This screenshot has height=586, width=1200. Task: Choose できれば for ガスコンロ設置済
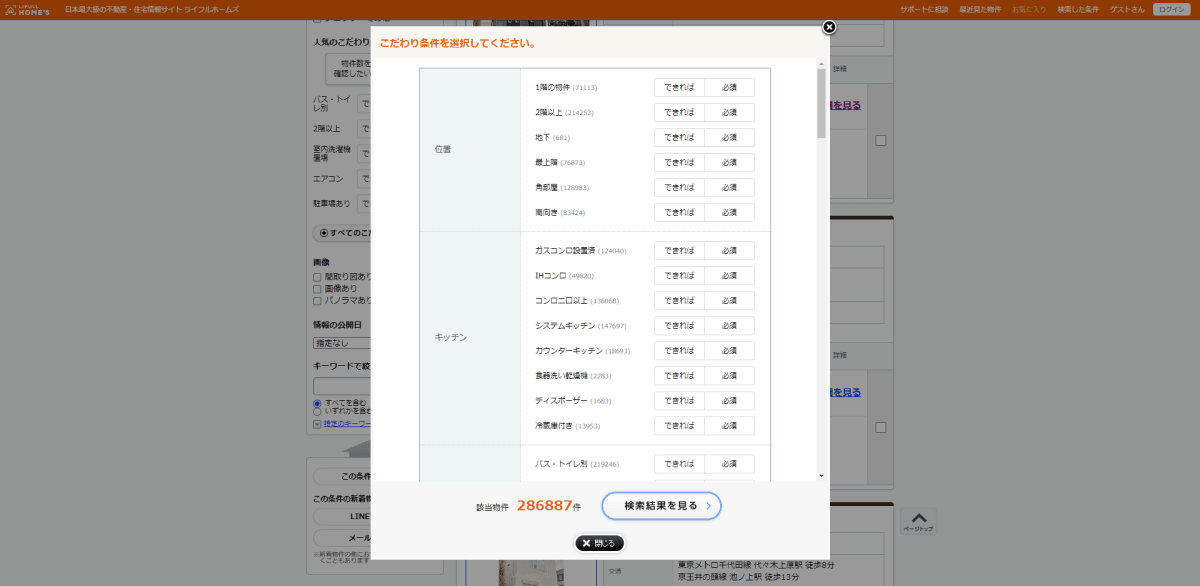(680, 251)
